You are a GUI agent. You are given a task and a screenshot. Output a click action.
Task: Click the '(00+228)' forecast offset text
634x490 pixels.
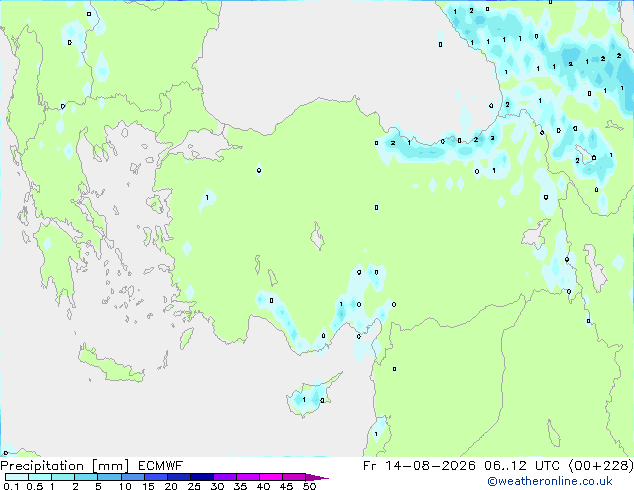pyautogui.click(x=601, y=466)
